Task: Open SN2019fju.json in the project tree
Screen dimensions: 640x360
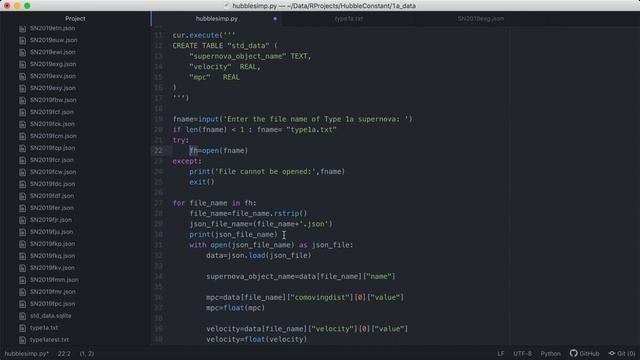Action: coord(51,232)
